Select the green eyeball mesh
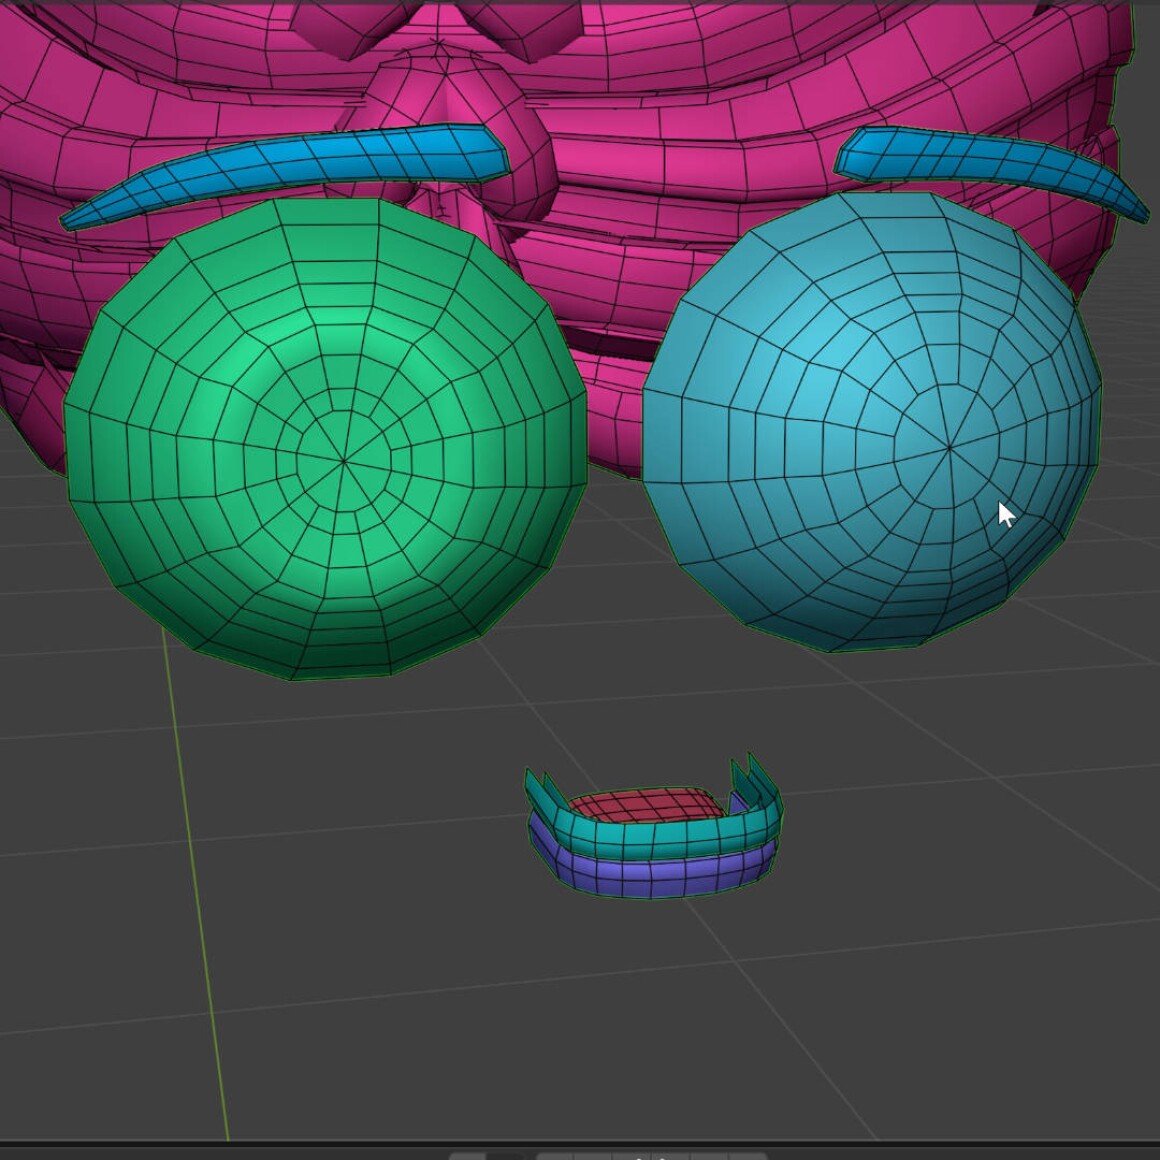 [326, 438]
